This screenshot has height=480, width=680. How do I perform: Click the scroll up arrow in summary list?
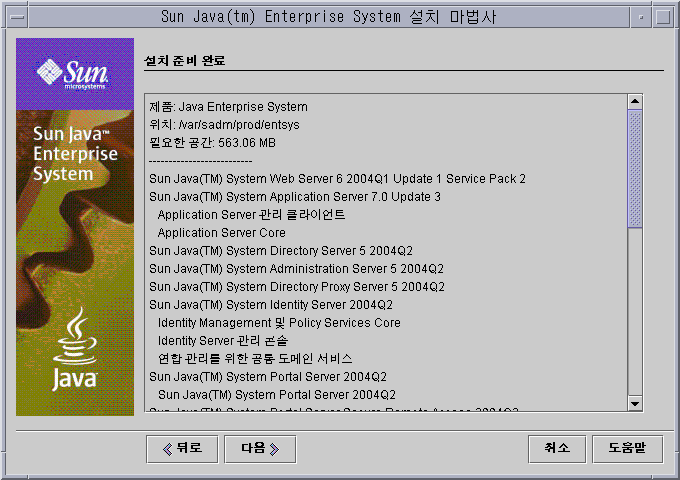(x=635, y=101)
